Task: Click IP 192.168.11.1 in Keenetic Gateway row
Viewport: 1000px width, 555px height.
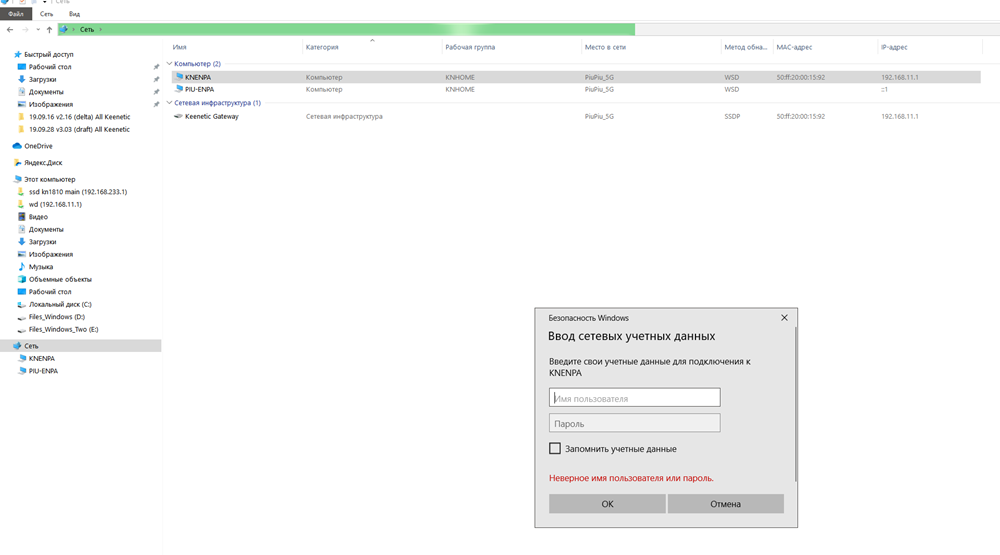Action: tap(900, 116)
